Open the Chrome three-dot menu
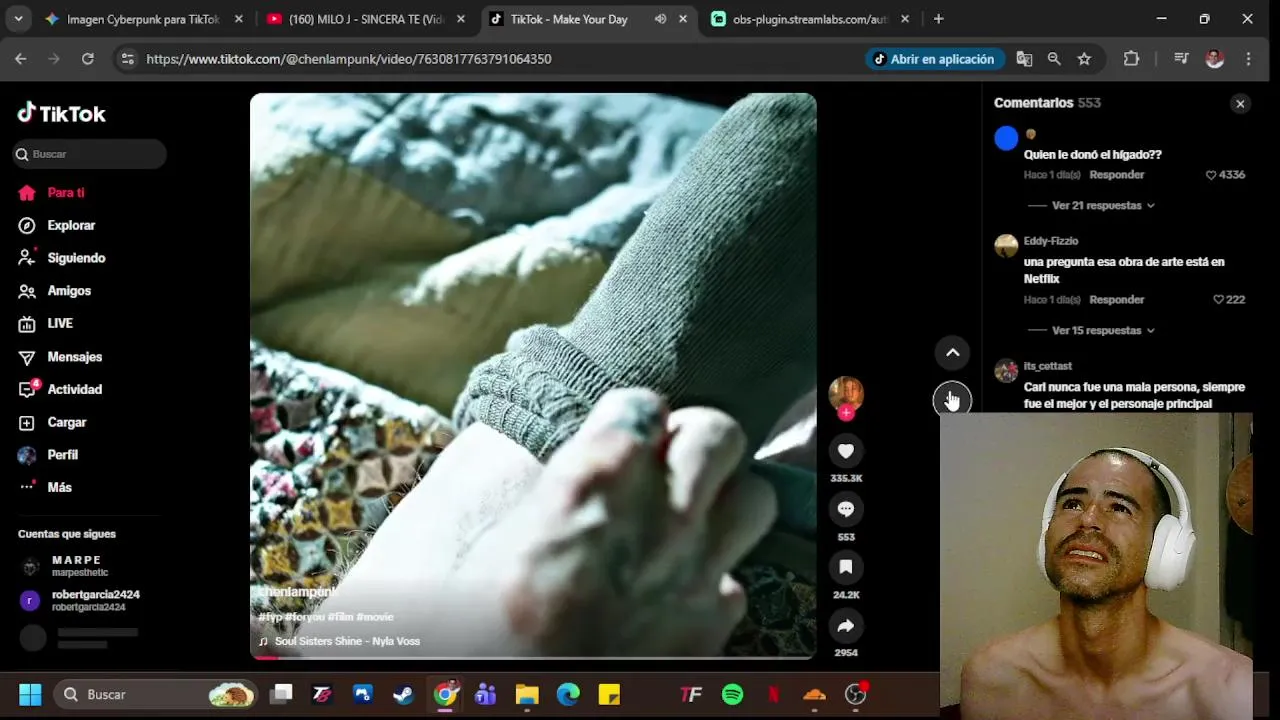This screenshot has height=720, width=1280. tap(1248, 59)
